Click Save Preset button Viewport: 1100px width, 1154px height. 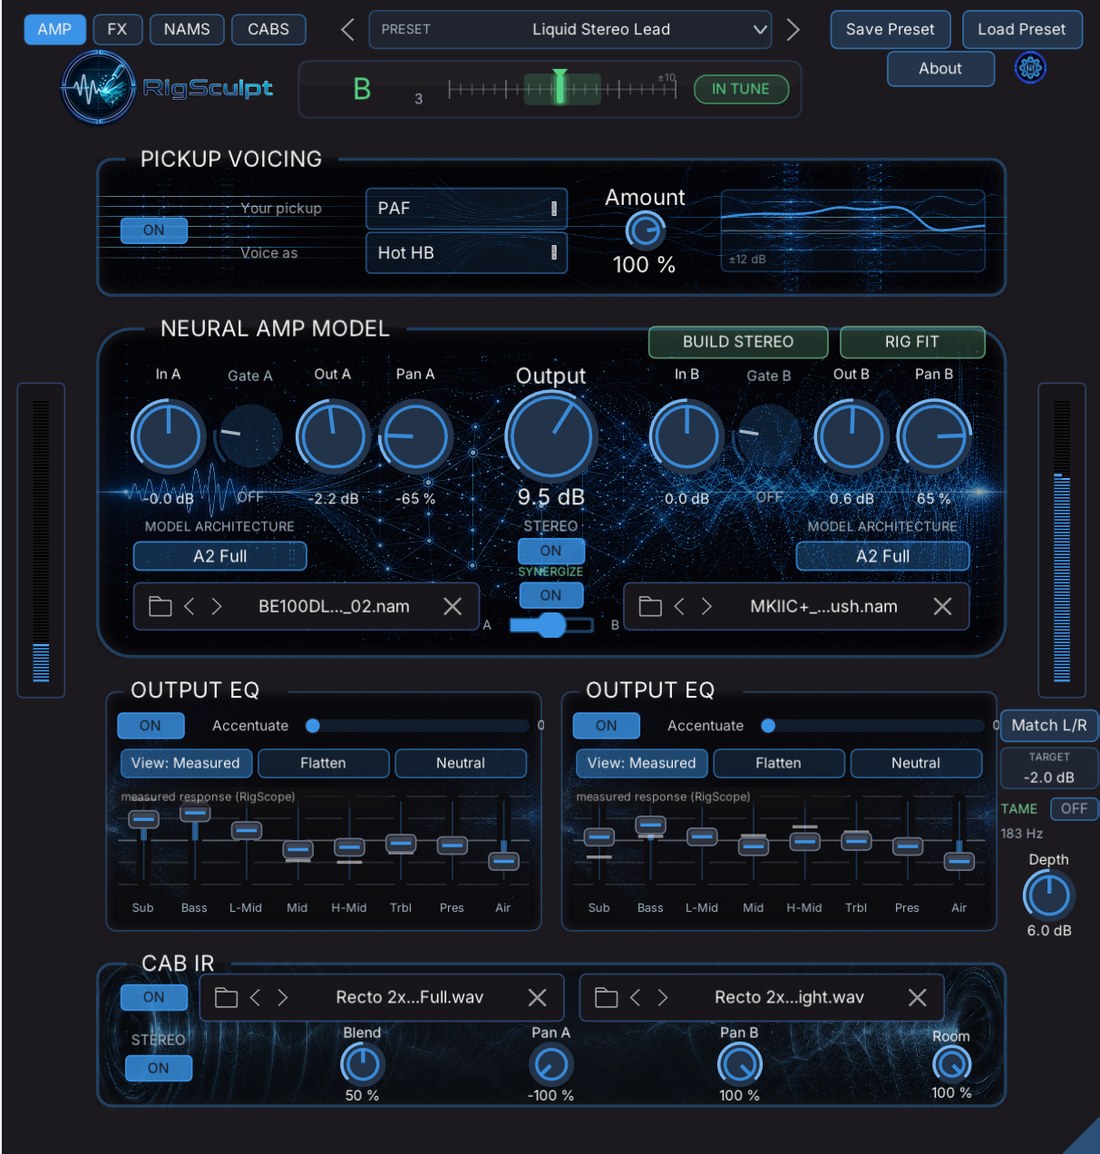pos(890,29)
